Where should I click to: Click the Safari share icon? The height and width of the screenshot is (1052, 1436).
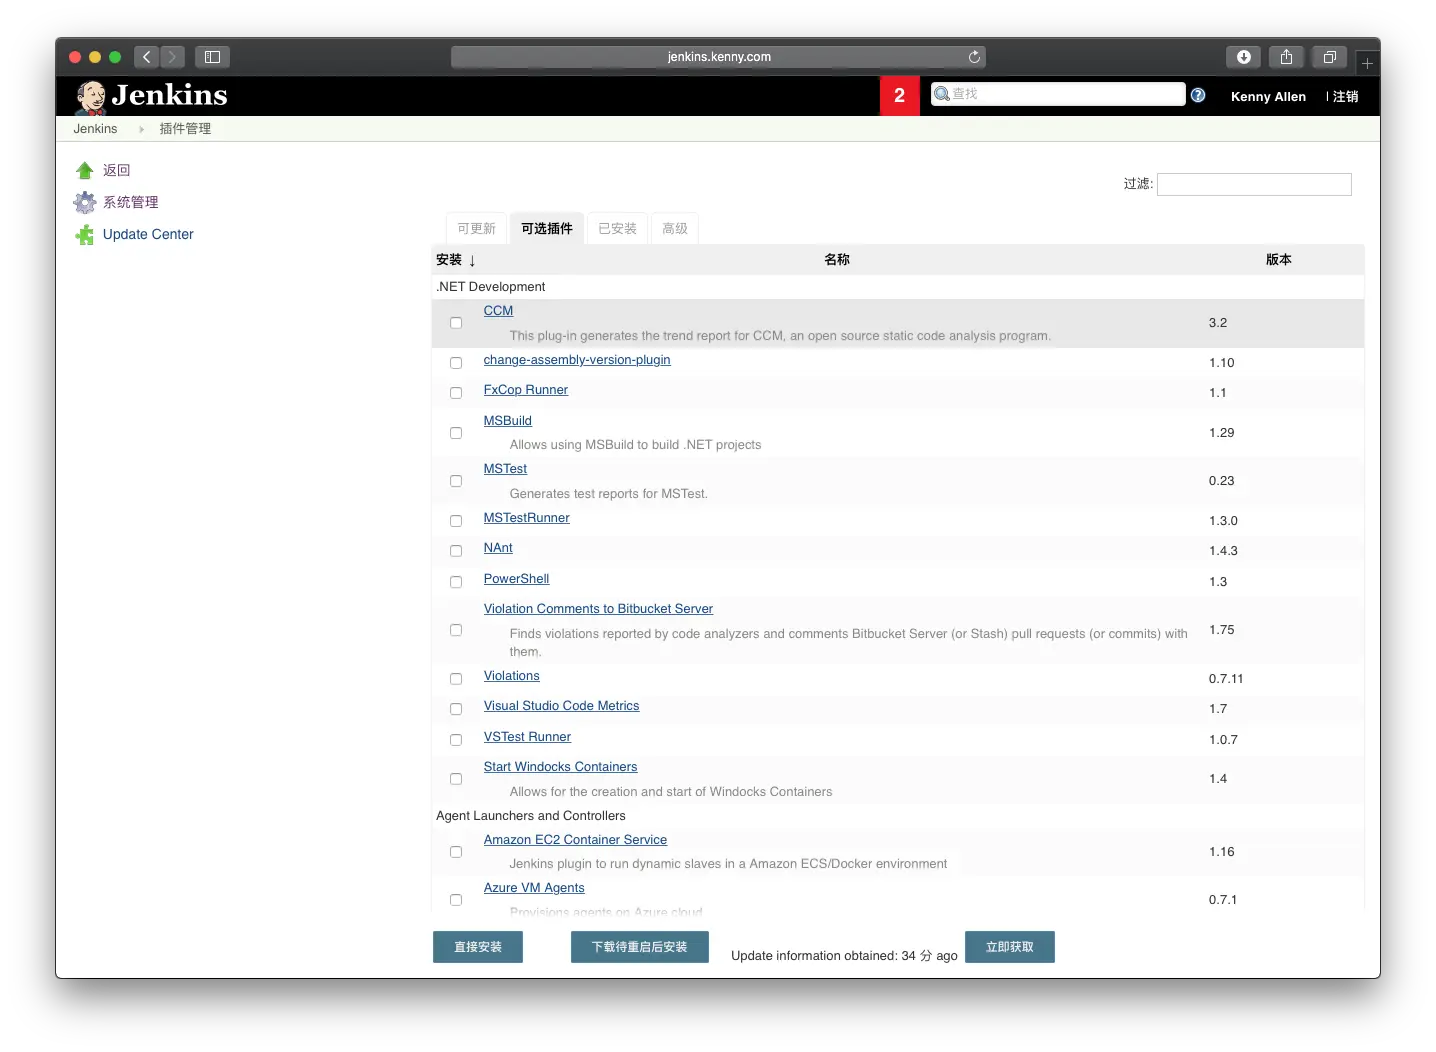point(1286,57)
